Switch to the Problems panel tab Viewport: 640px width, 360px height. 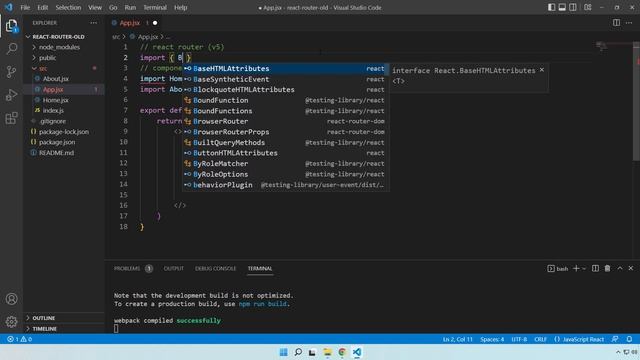[133, 268]
